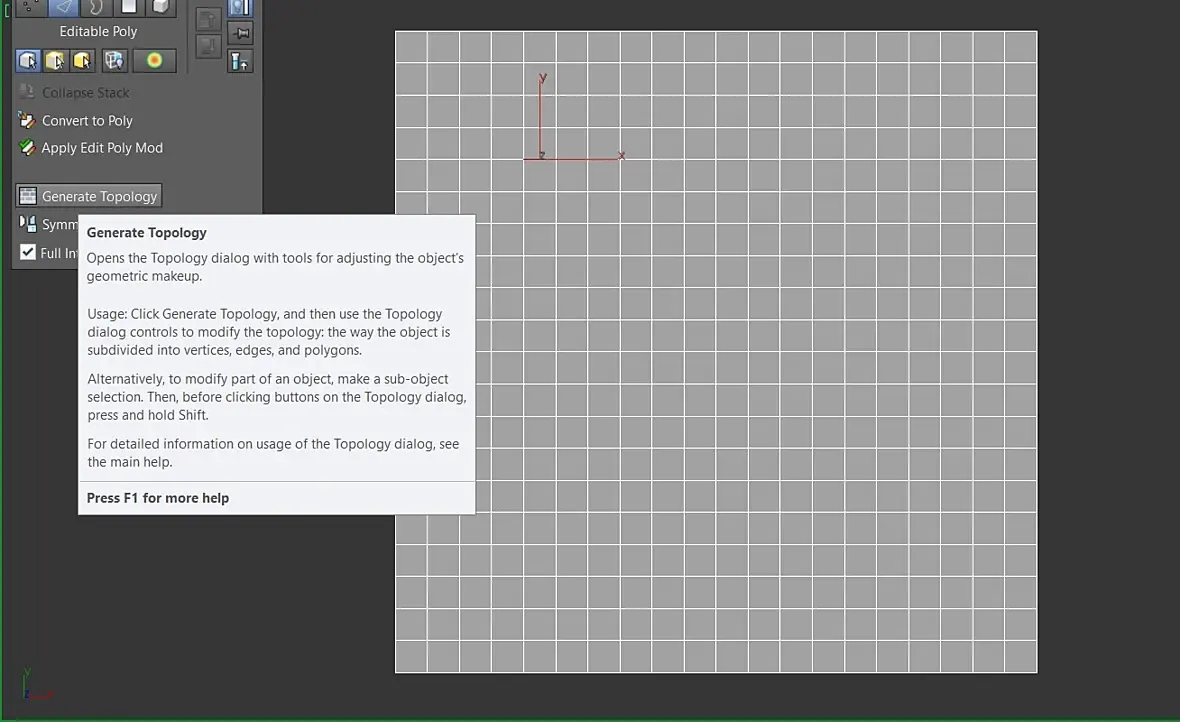Click Convert to Poly
The width and height of the screenshot is (1180, 722).
(x=75, y=120)
